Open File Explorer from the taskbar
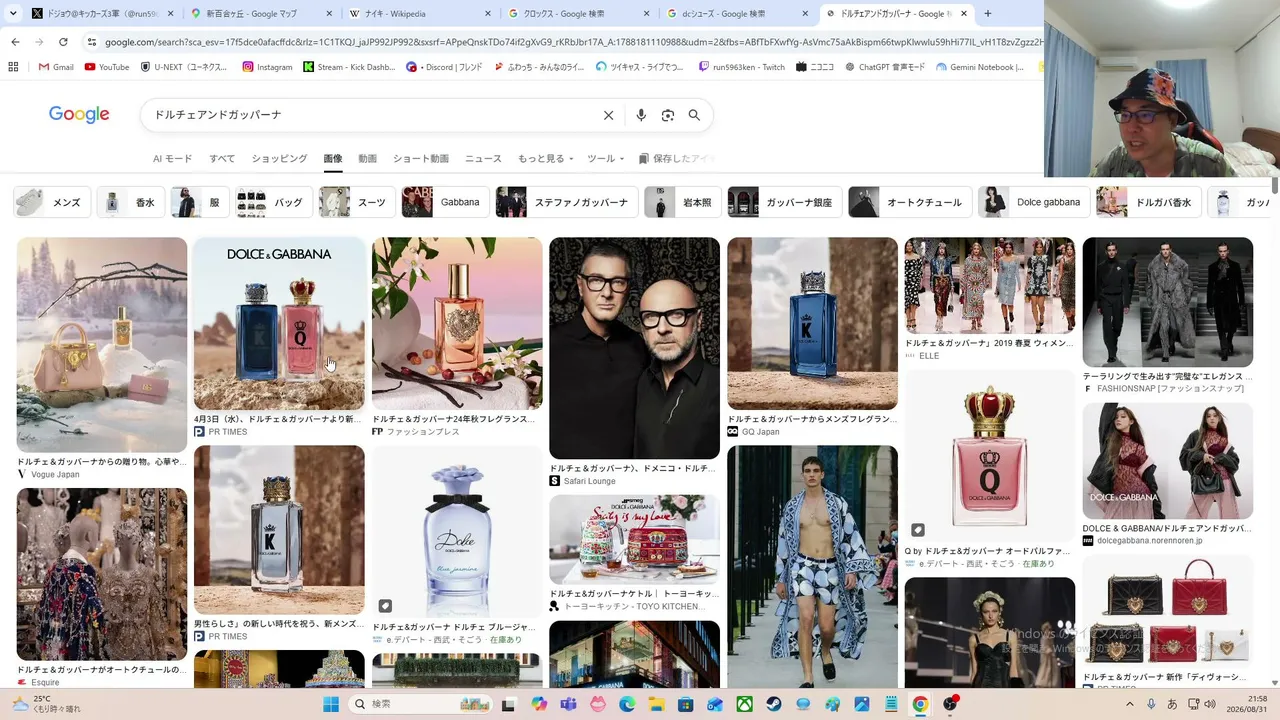Image resolution: width=1280 pixels, height=720 pixels. click(656, 704)
